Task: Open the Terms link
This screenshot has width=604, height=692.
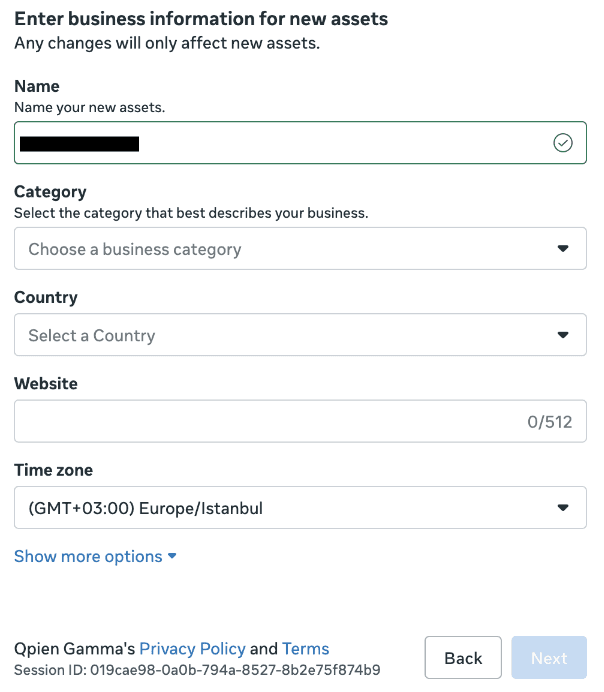Action: 305,649
